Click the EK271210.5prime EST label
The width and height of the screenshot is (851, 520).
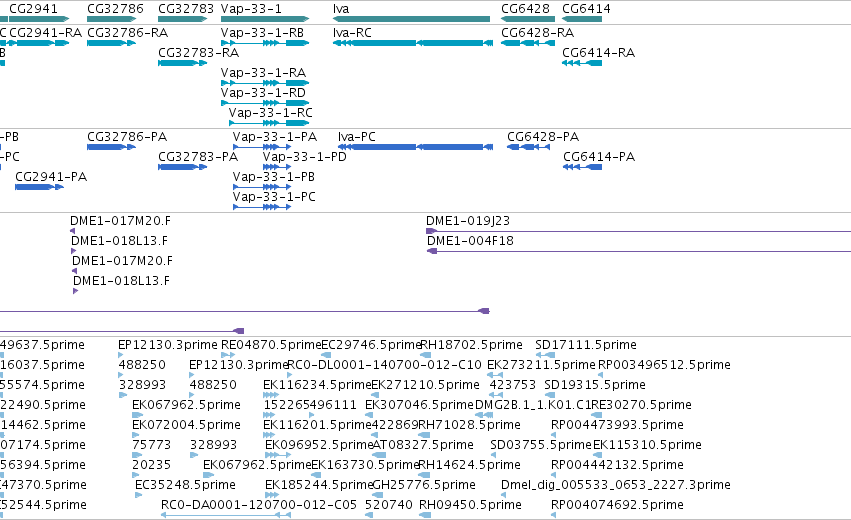tap(426, 385)
